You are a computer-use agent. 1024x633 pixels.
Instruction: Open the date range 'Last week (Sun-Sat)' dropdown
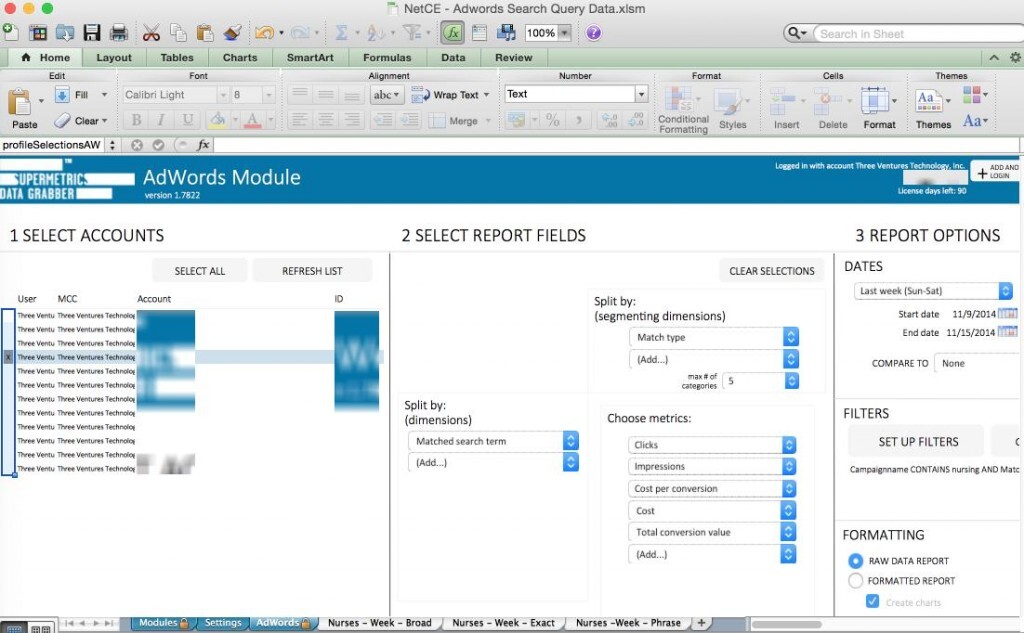[933, 291]
